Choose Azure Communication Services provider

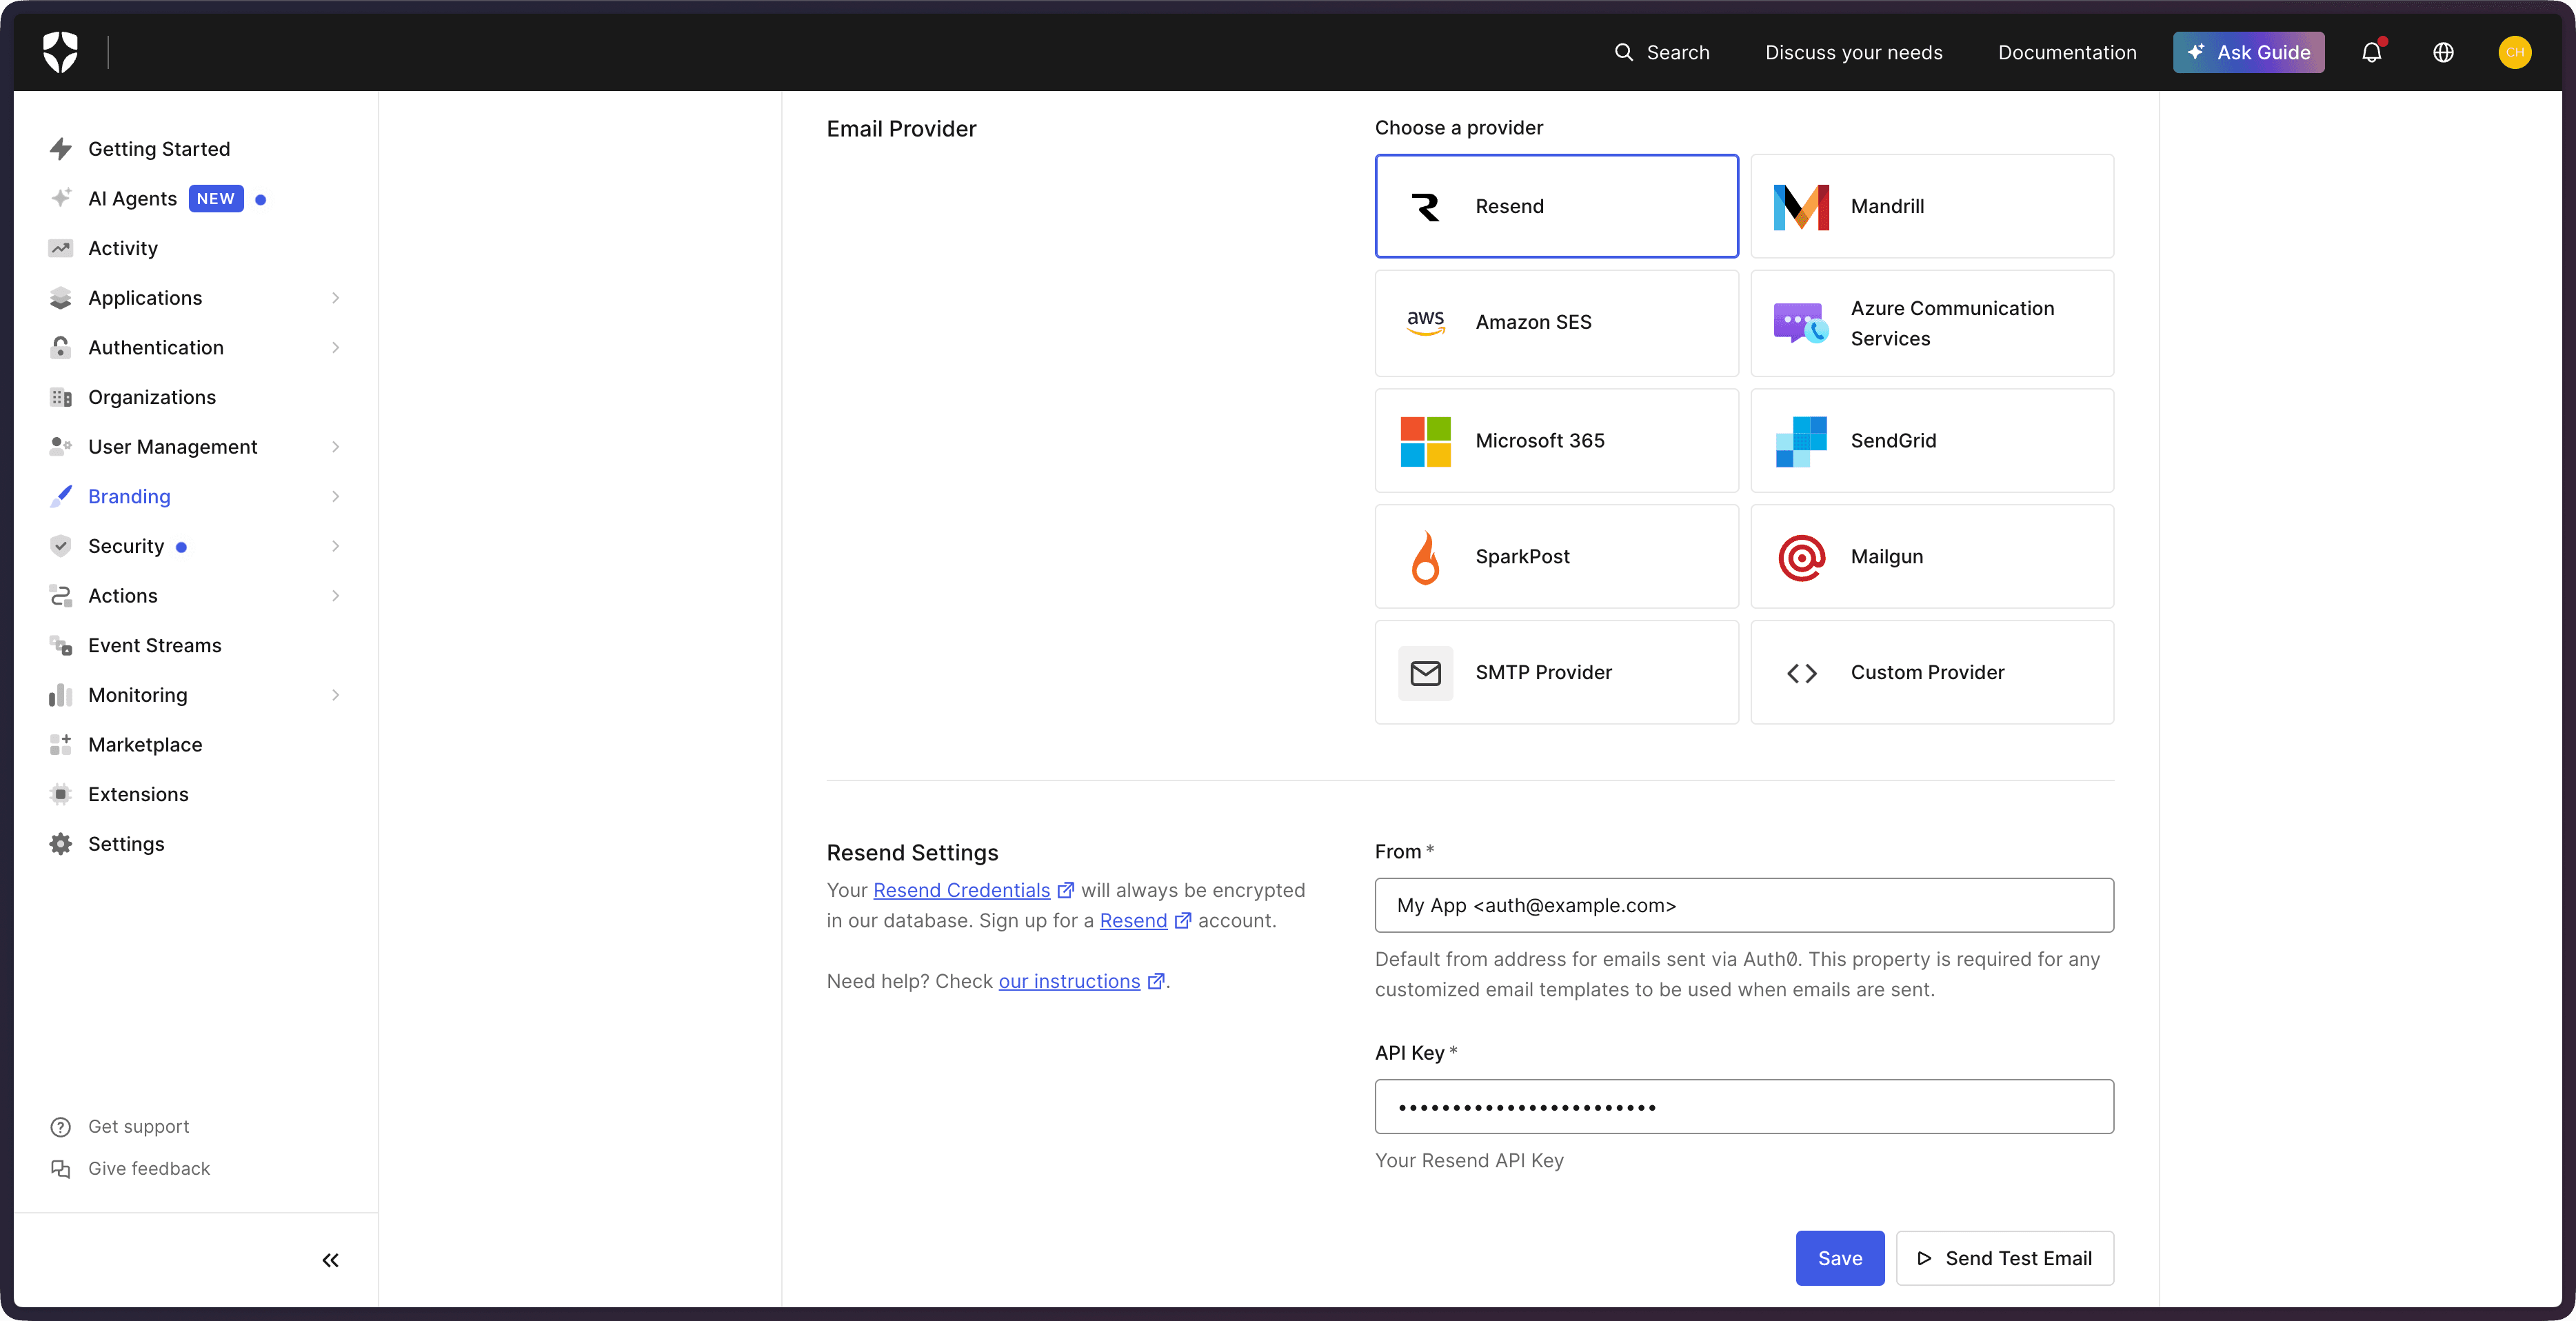pos(1931,323)
